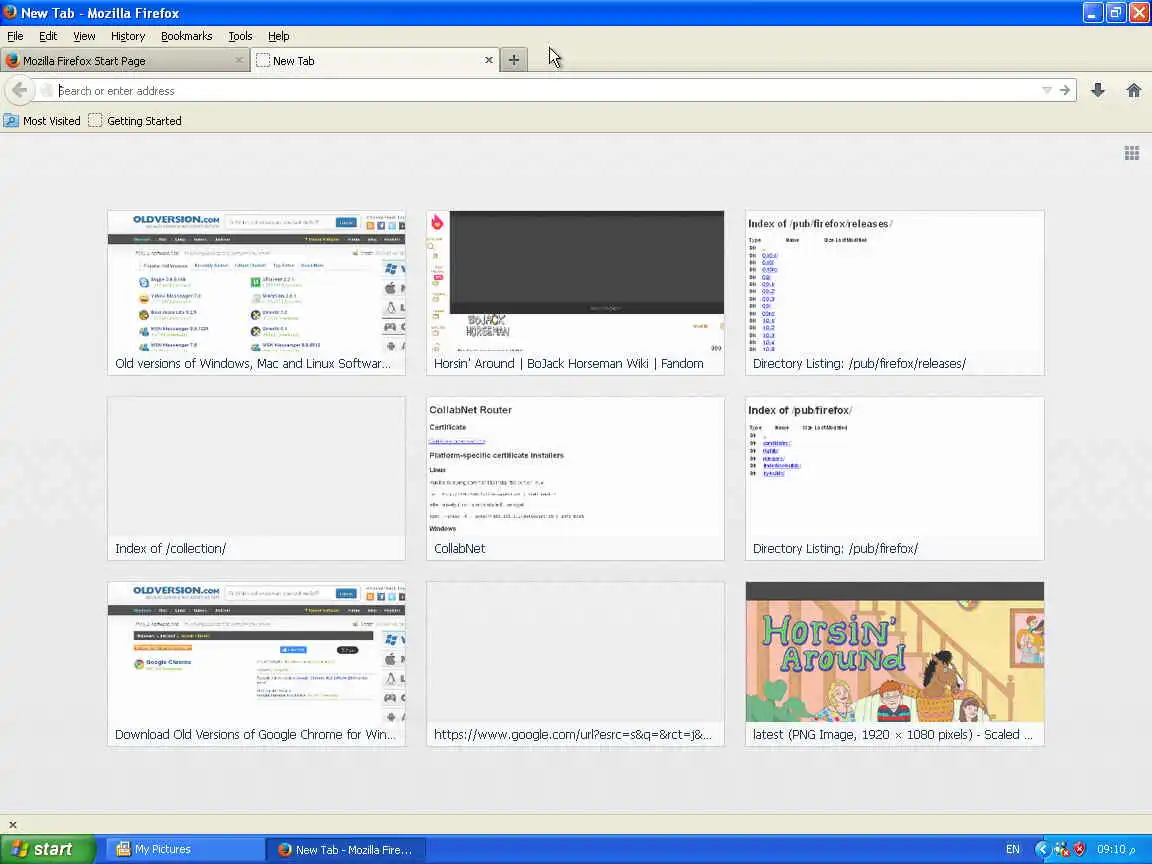Open the Directory Listing: /pub/firefox/ tile

(x=895, y=478)
